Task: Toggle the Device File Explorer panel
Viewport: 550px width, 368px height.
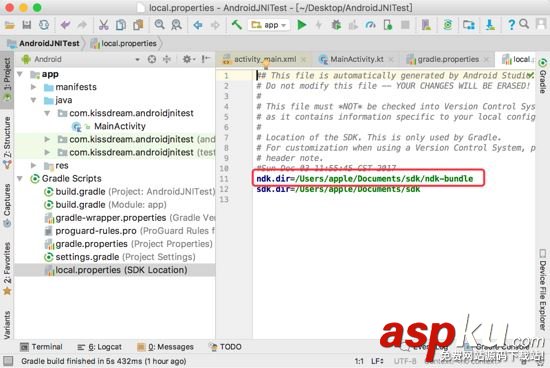Action: (543, 290)
